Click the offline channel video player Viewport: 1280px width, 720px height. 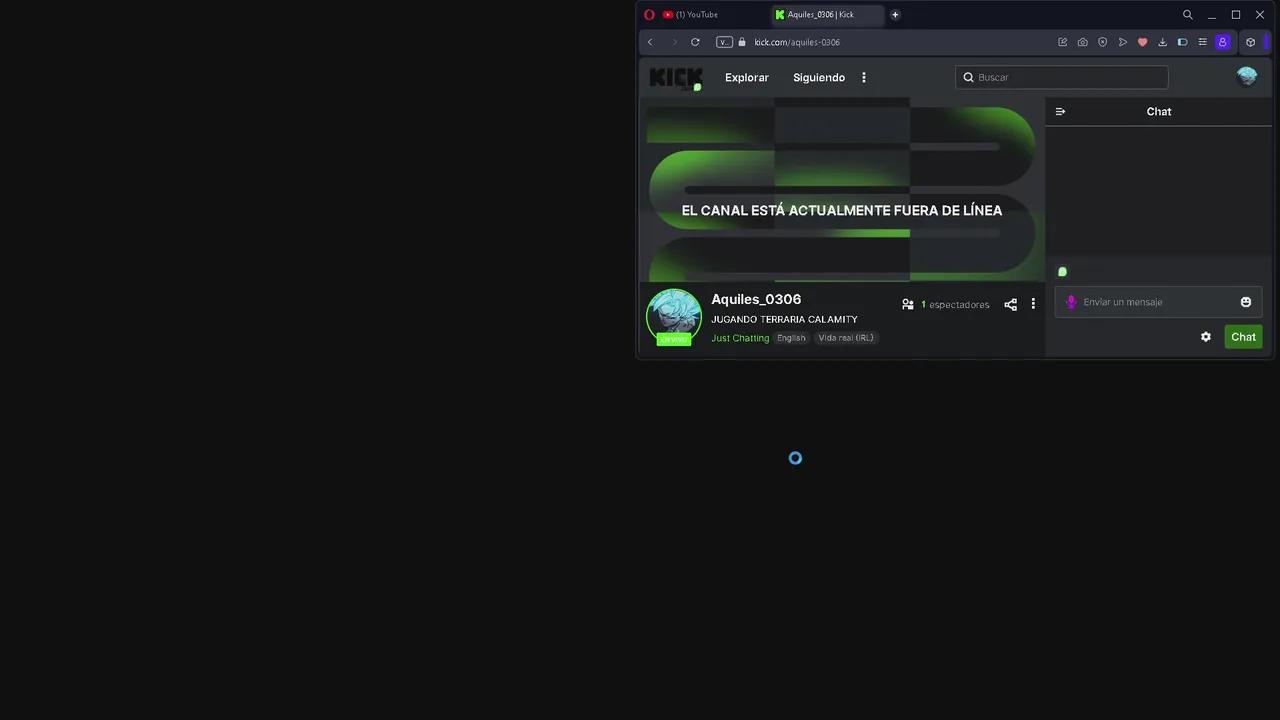click(x=842, y=190)
